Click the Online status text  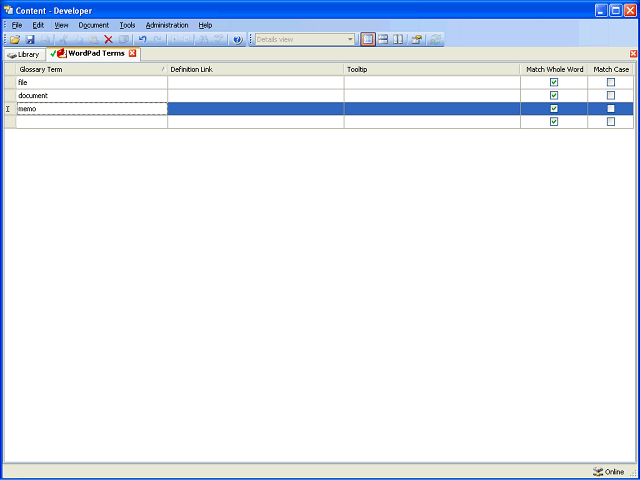pyautogui.click(x=614, y=472)
